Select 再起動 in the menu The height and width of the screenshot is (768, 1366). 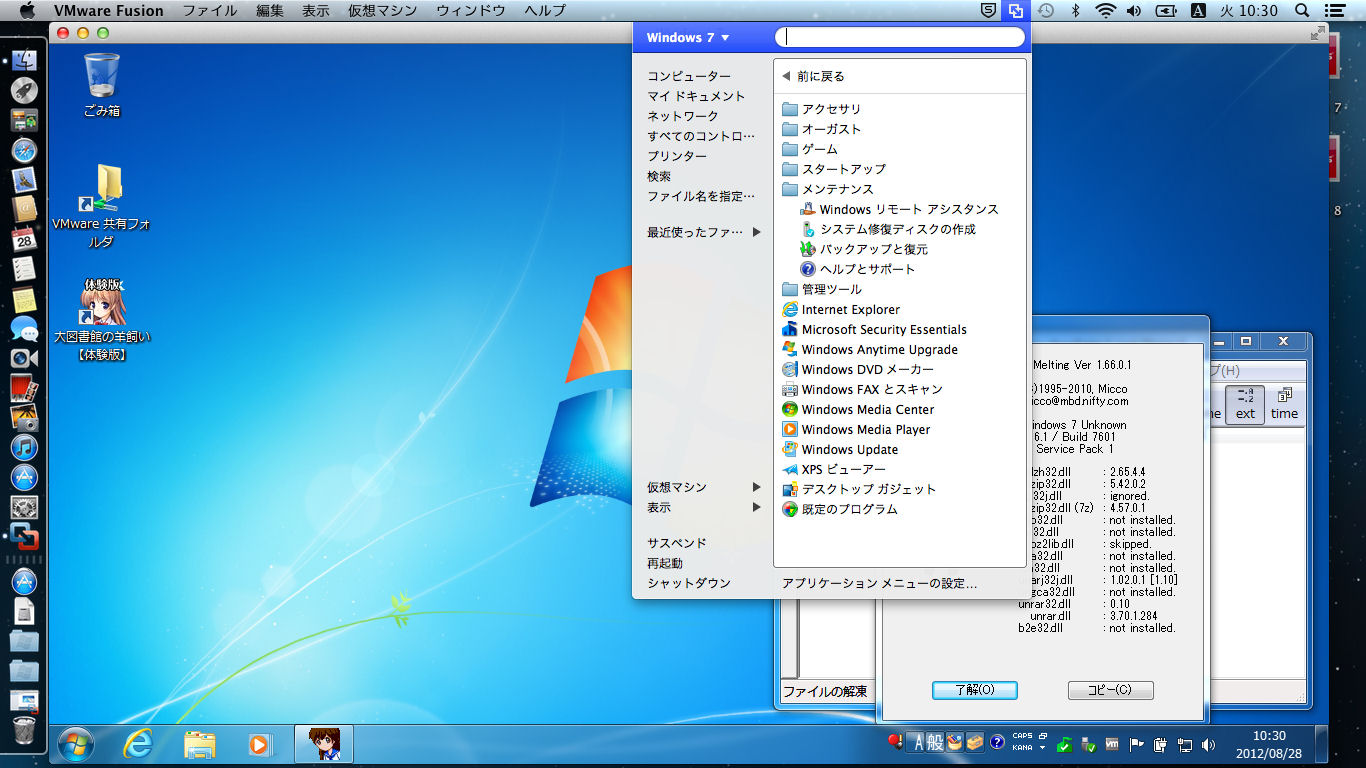coord(665,563)
